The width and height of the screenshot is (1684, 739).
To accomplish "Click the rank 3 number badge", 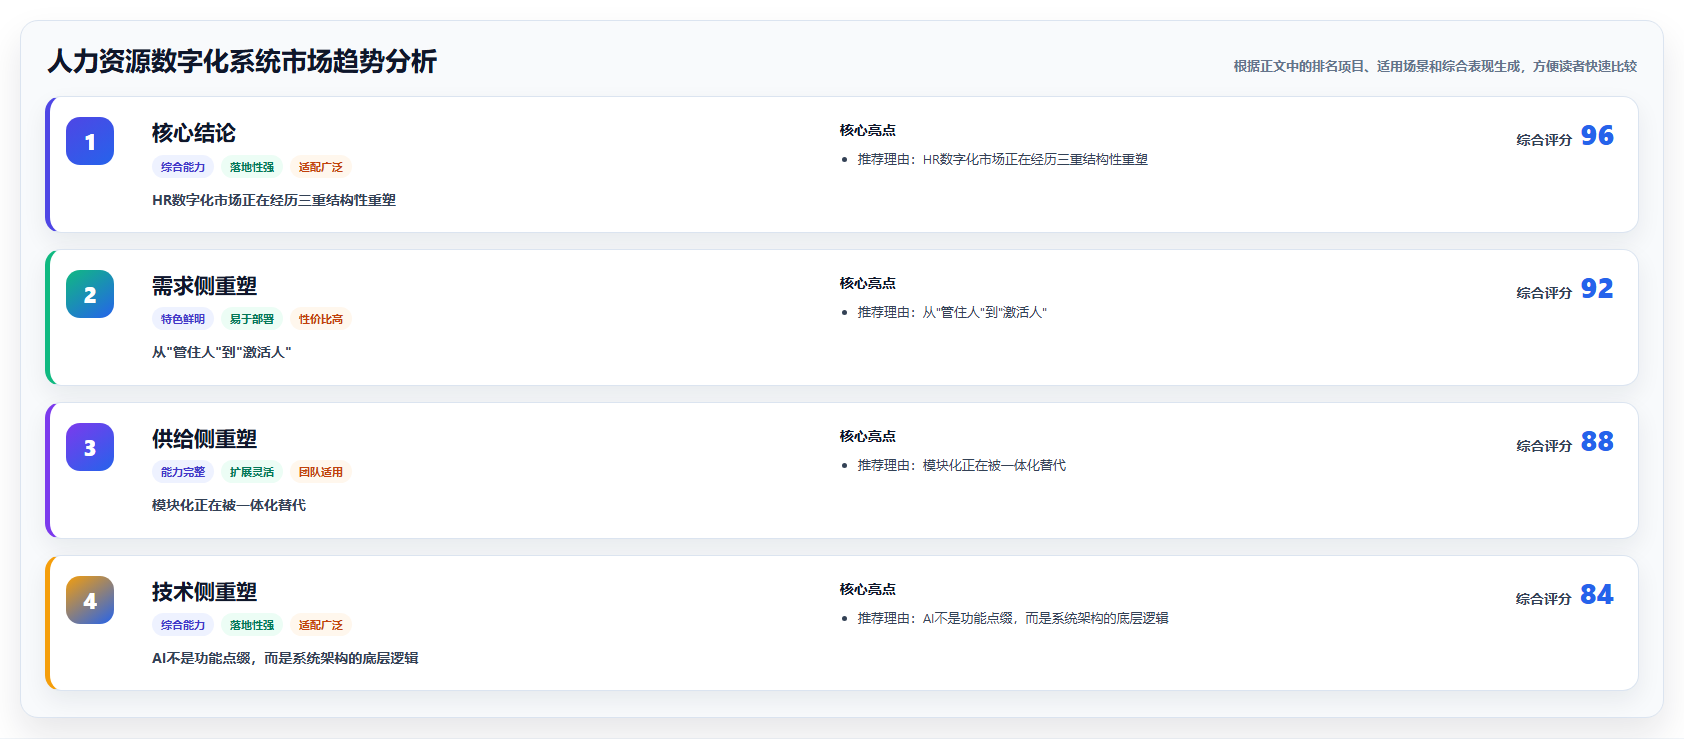I will tap(90, 447).
